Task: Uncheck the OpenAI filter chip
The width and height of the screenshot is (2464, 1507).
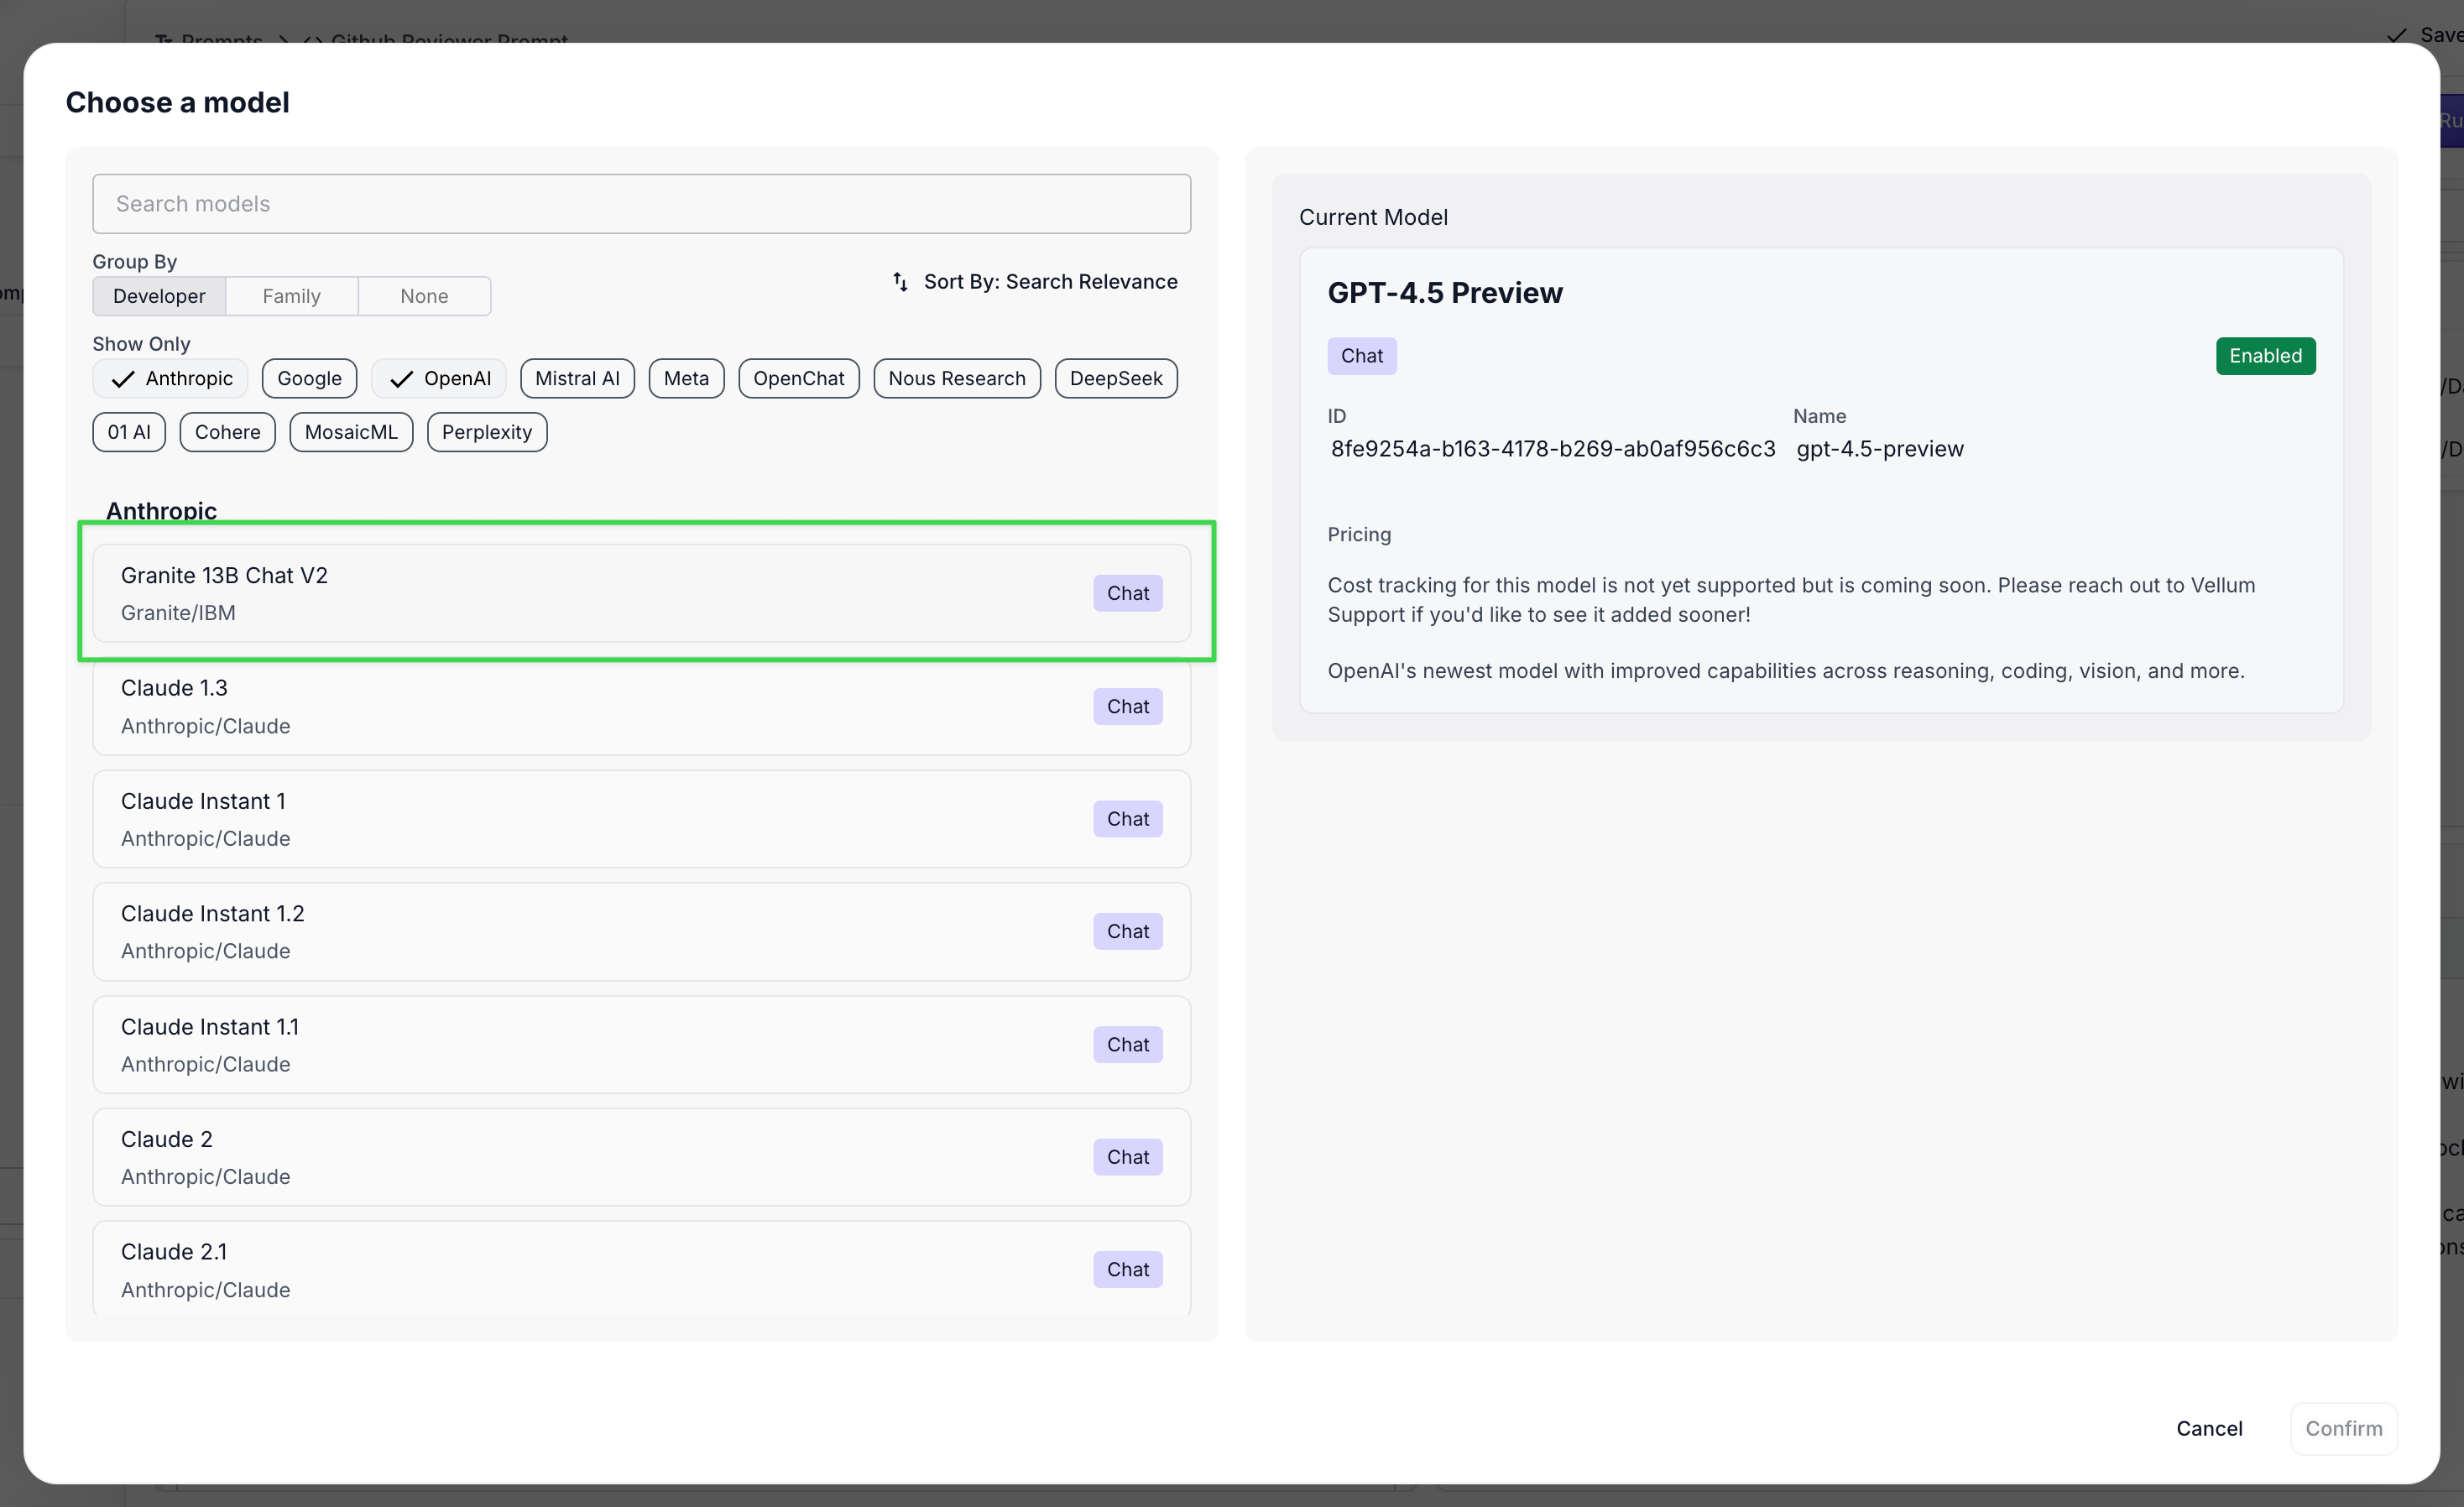Action: click(439, 379)
